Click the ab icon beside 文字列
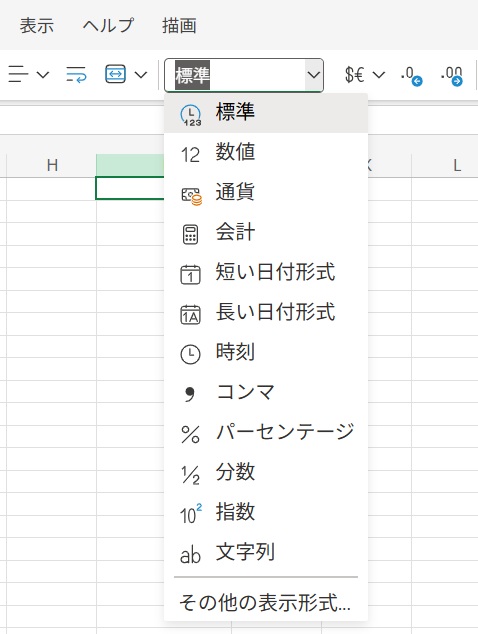478x634 pixels. point(190,555)
